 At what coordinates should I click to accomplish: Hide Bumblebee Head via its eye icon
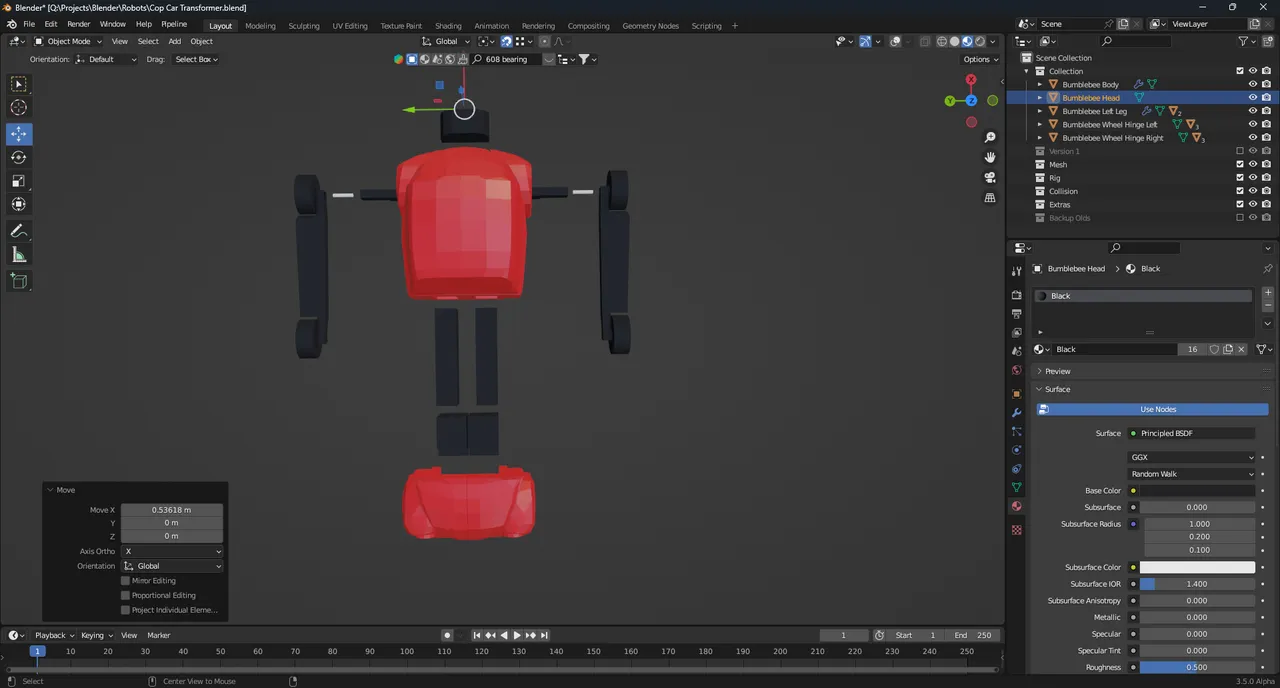pyautogui.click(x=1252, y=98)
